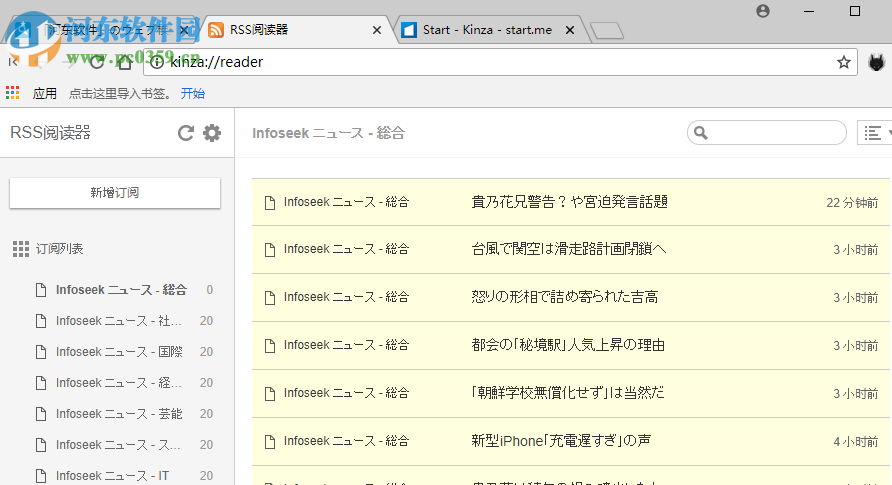Open article 都会の「秘境駅」人気上昇の理由
This screenshot has height=485, width=892.
pyautogui.click(x=568, y=346)
